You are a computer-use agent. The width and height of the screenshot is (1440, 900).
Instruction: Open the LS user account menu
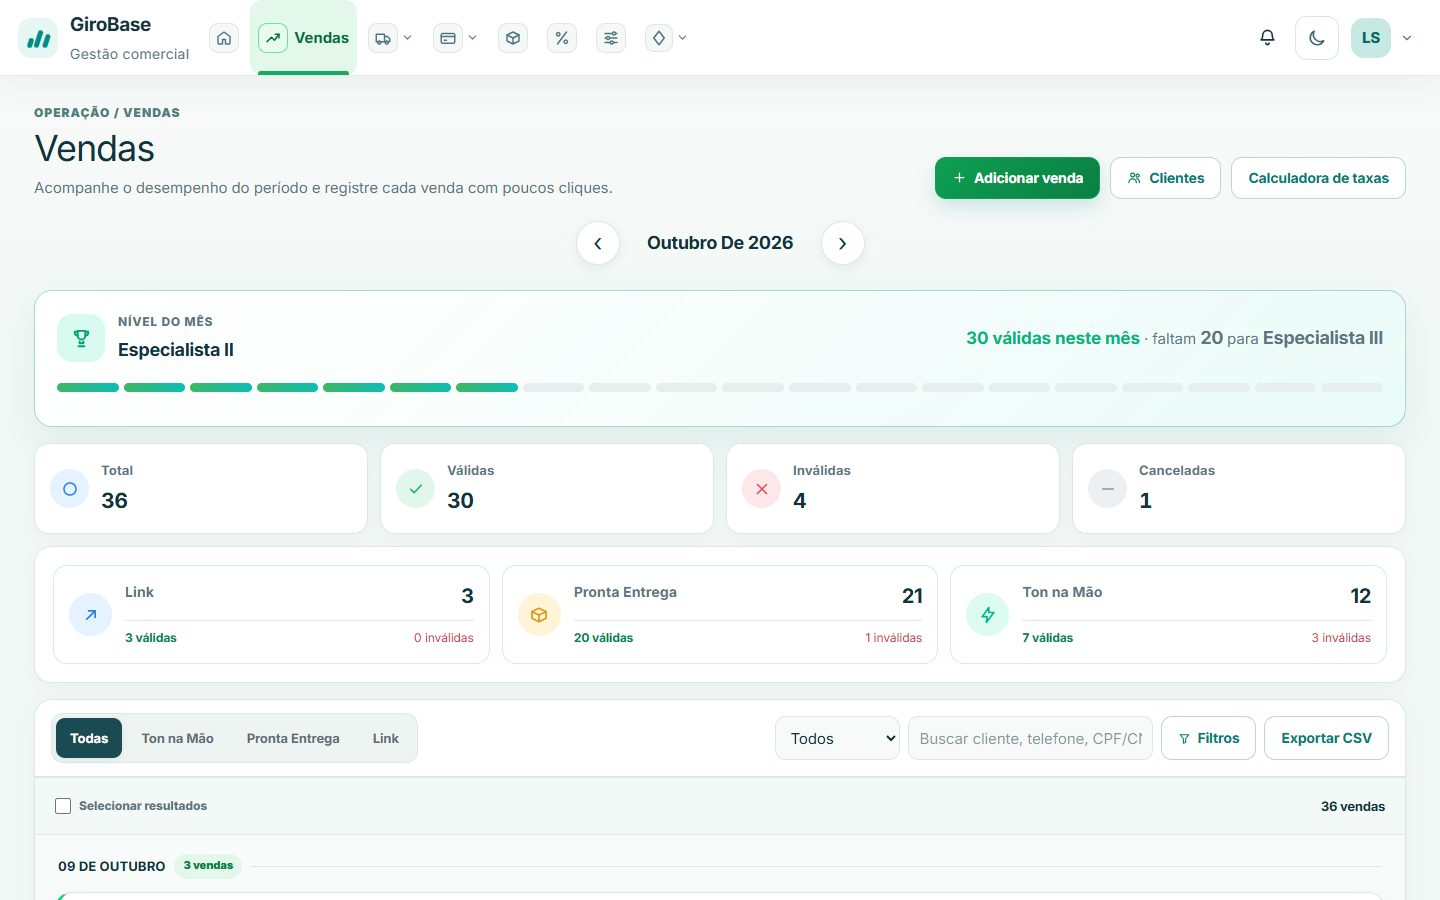pyautogui.click(x=1382, y=38)
